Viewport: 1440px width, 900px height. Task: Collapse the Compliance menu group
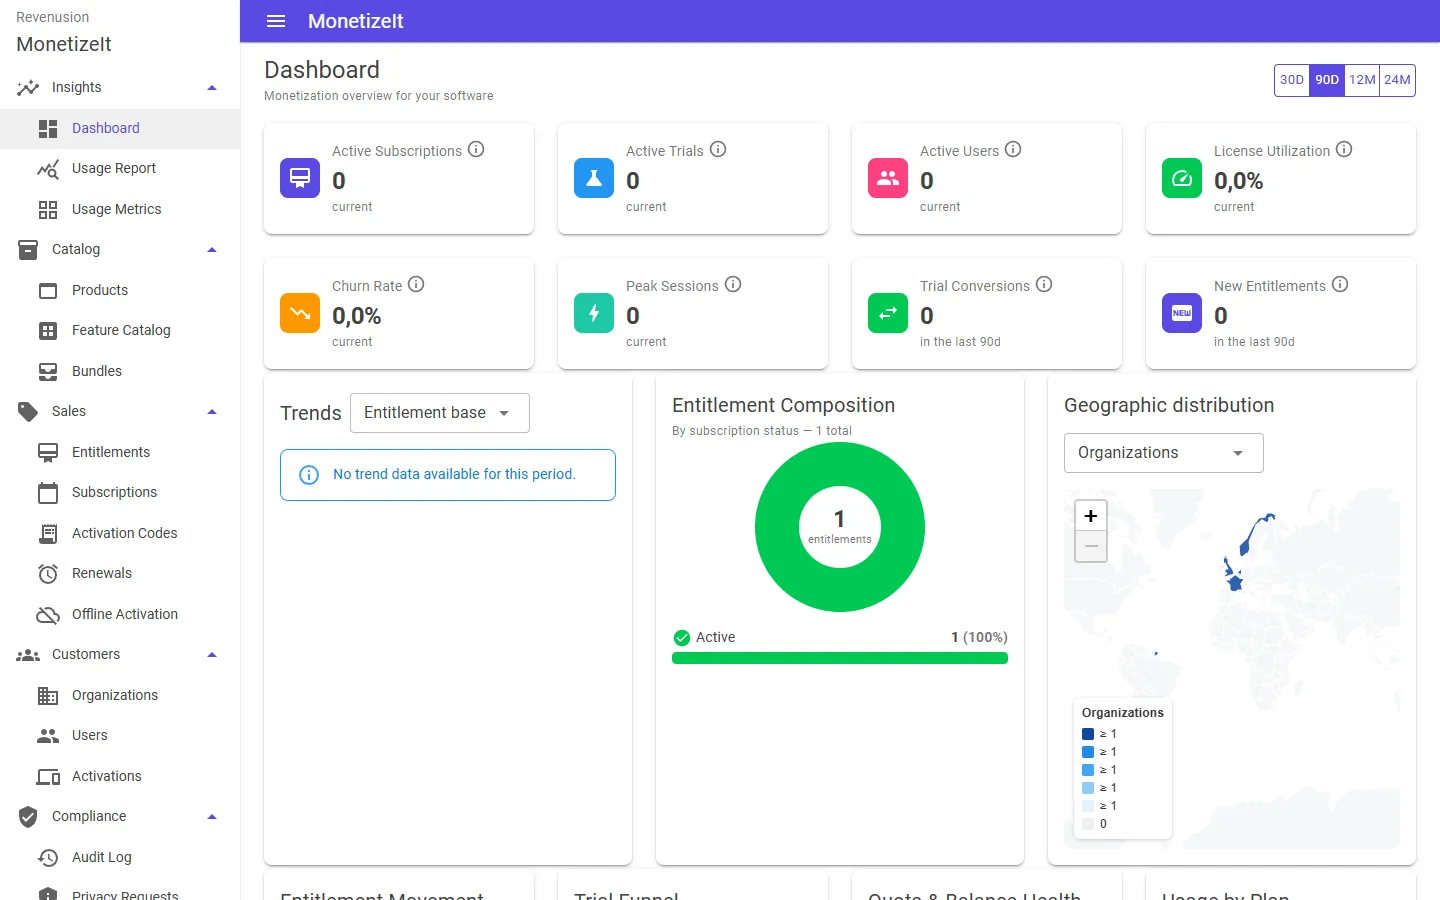coord(212,817)
